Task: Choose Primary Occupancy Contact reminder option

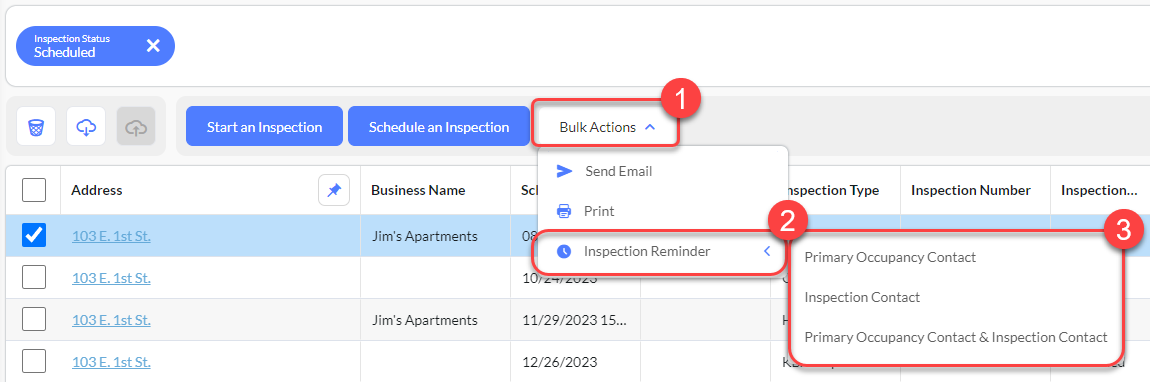Action: coord(890,257)
